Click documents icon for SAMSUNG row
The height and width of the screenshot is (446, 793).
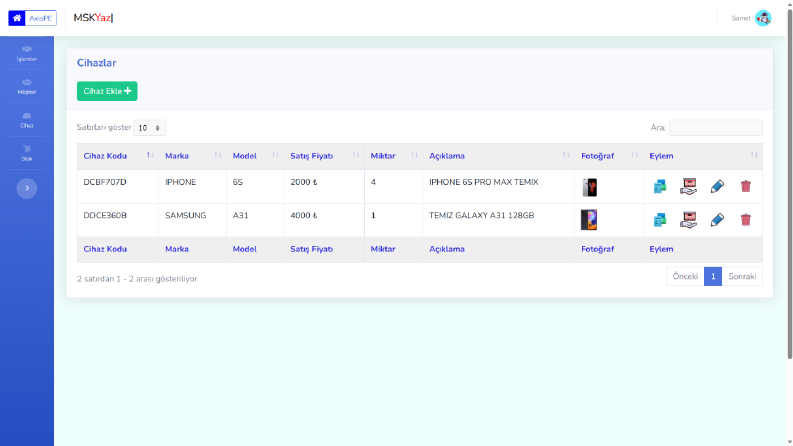(659, 220)
